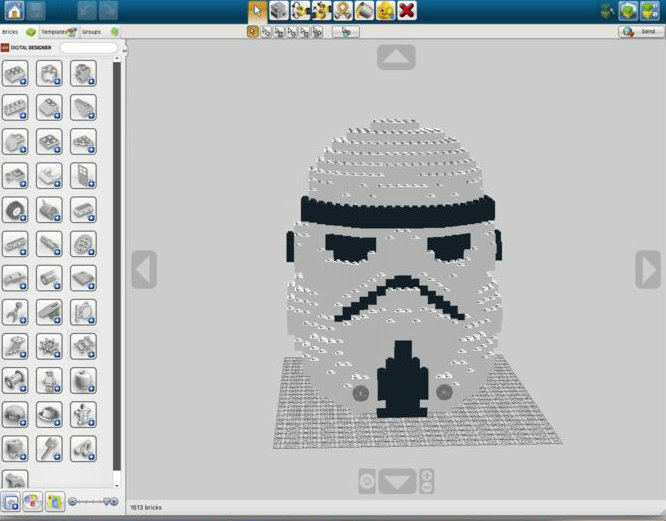Activate the Select arrow tool
This screenshot has width=666, height=521.
pyautogui.click(x=257, y=11)
